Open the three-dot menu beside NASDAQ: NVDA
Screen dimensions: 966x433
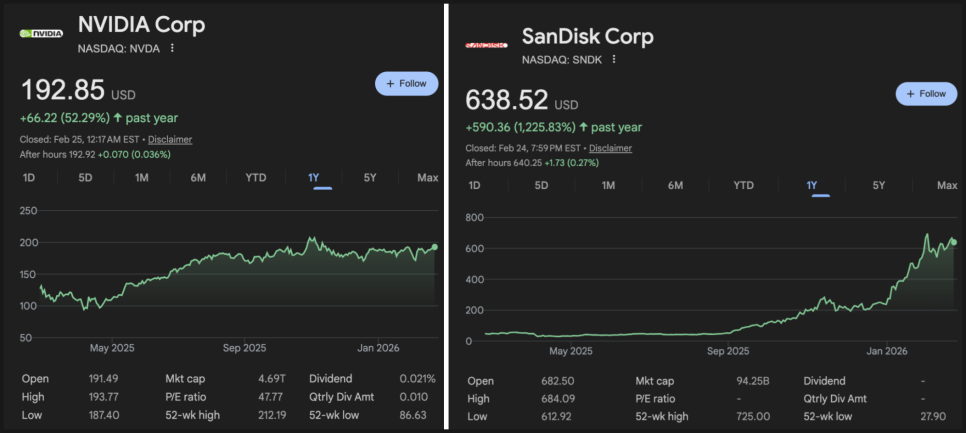[x=172, y=48]
